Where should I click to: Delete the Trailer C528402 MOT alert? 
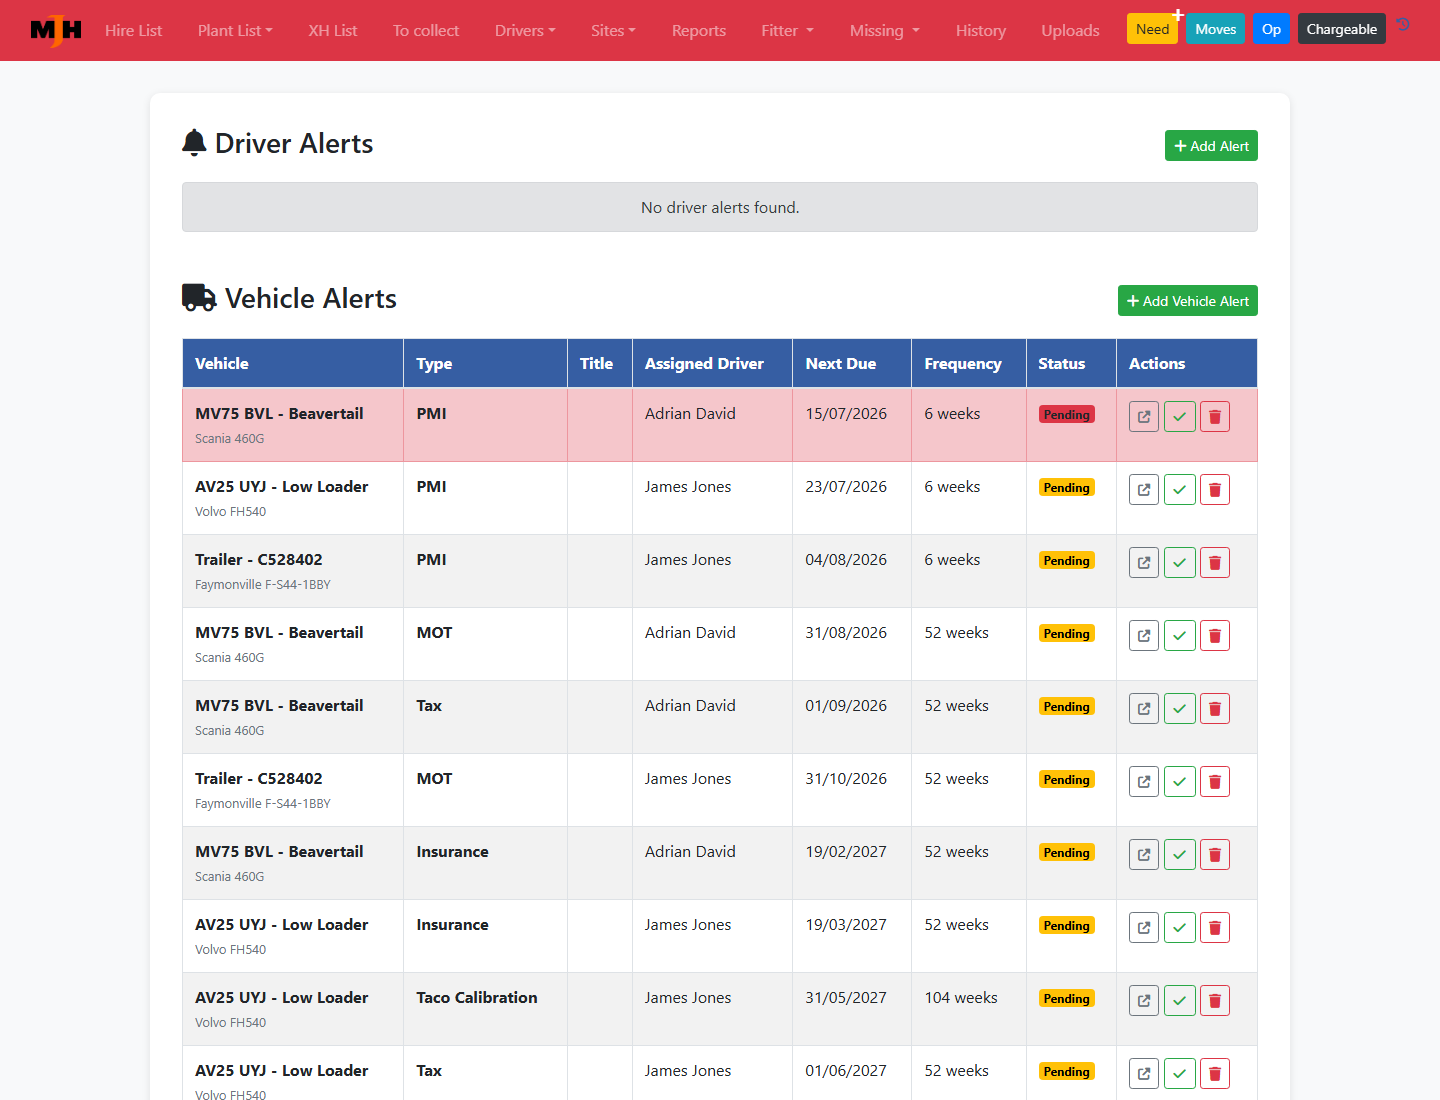pos(1215,782)
